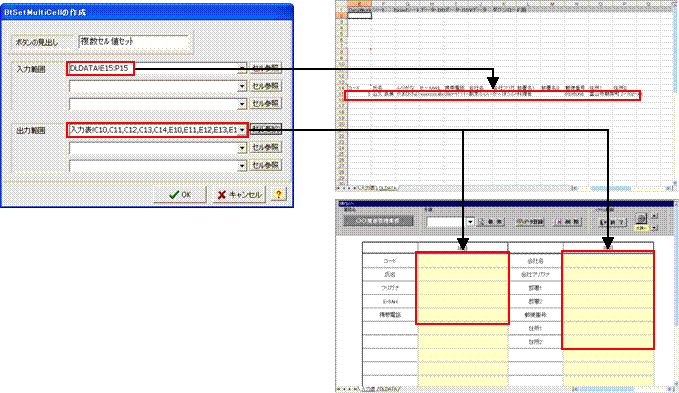Open the search combo box dropdown in lower toolbar

coord(470,222)
